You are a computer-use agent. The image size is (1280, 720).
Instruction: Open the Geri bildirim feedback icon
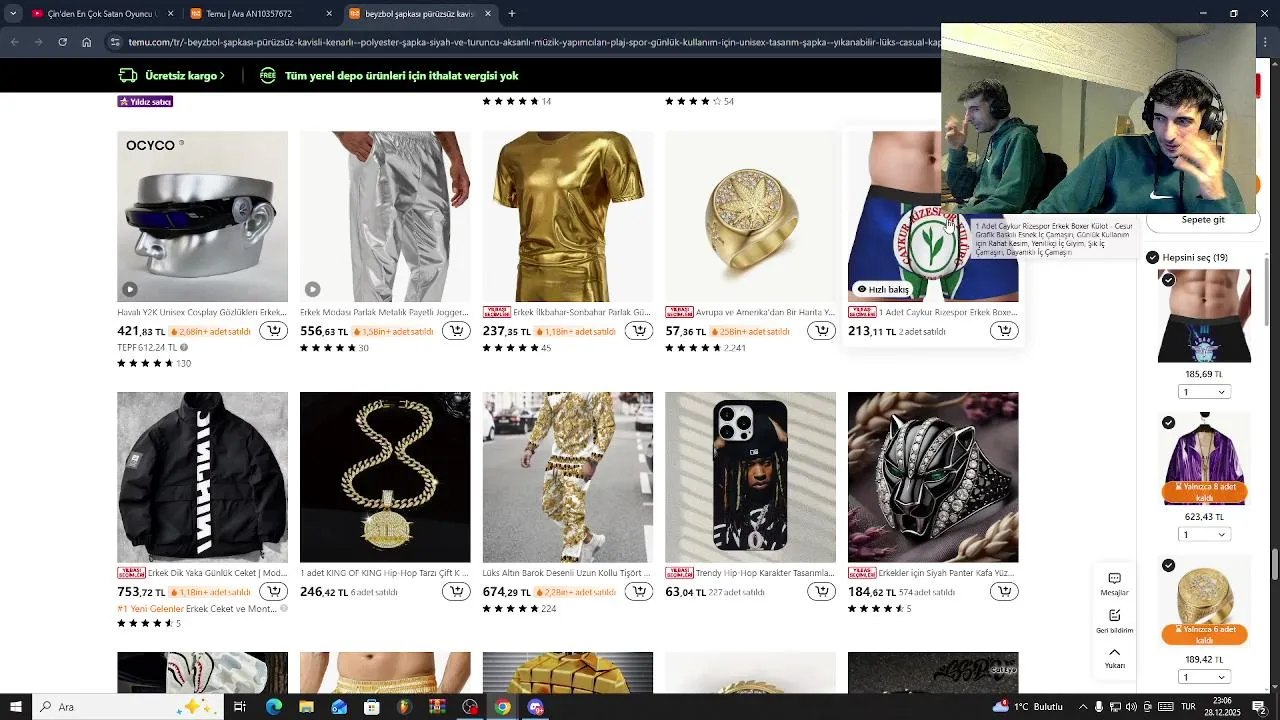(1114, 621)
